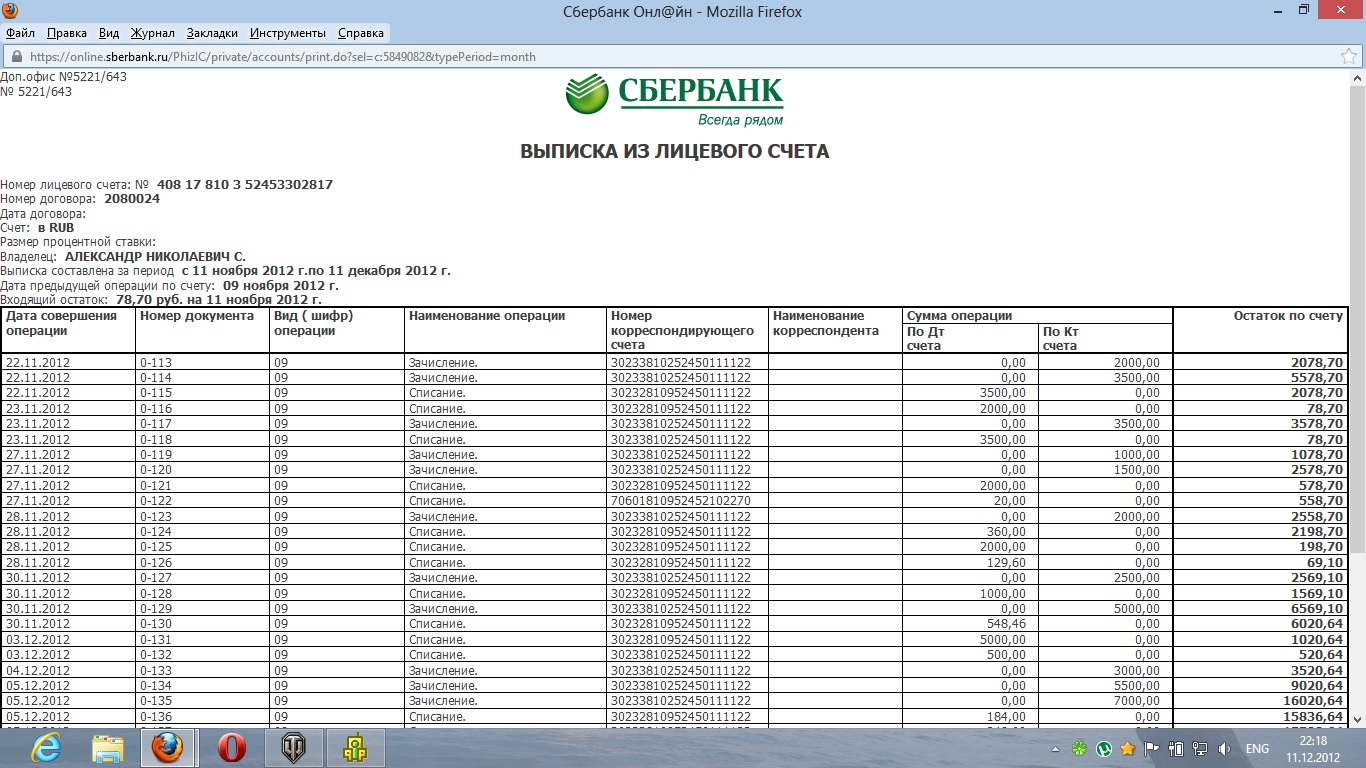Click the padlock site identity icon
The width and height of the screenshot is (1366, 768).
click(x=15, y=57)
